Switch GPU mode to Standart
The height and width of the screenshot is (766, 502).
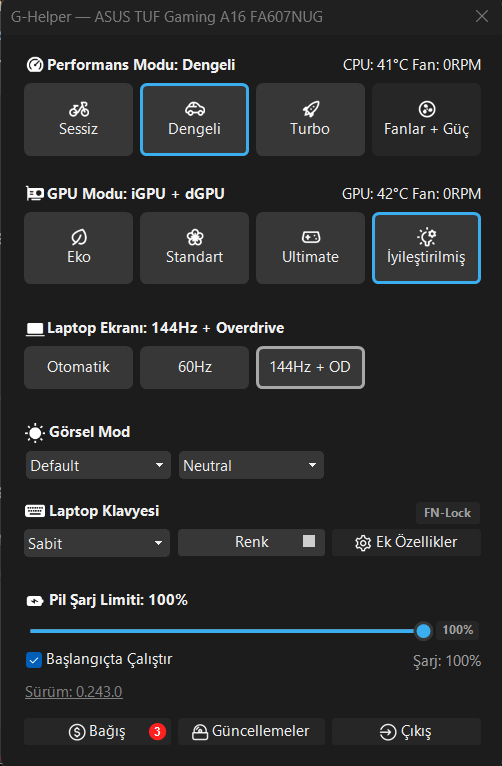194,248
